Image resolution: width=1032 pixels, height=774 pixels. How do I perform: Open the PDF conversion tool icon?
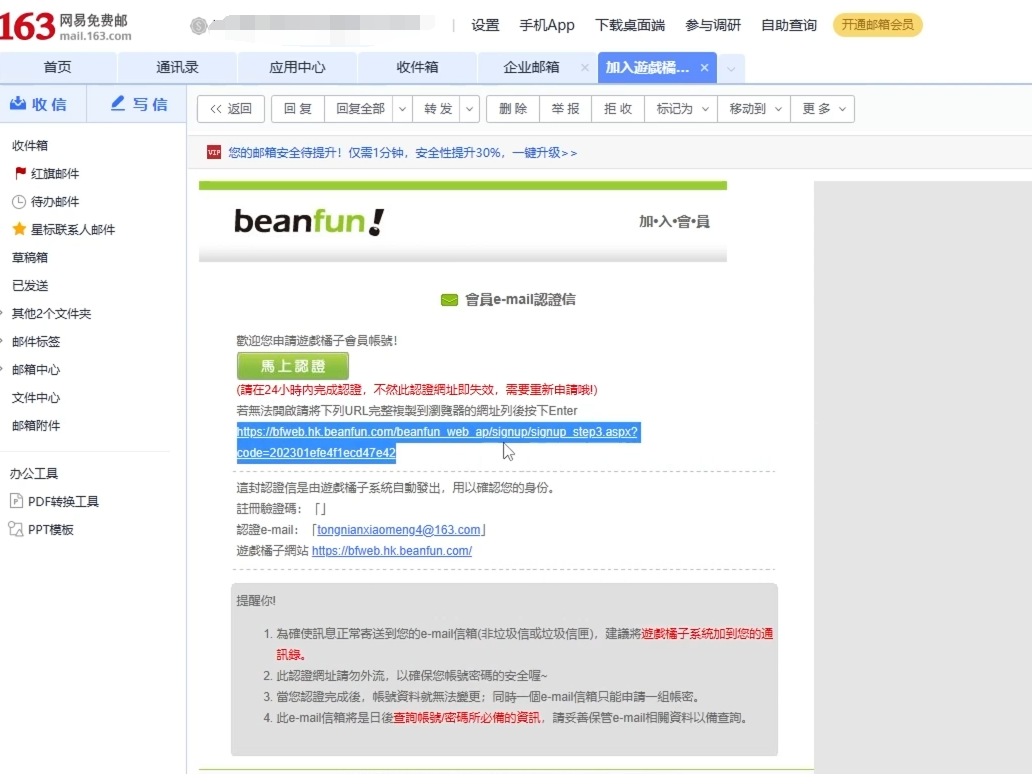(x=17, y=501)
